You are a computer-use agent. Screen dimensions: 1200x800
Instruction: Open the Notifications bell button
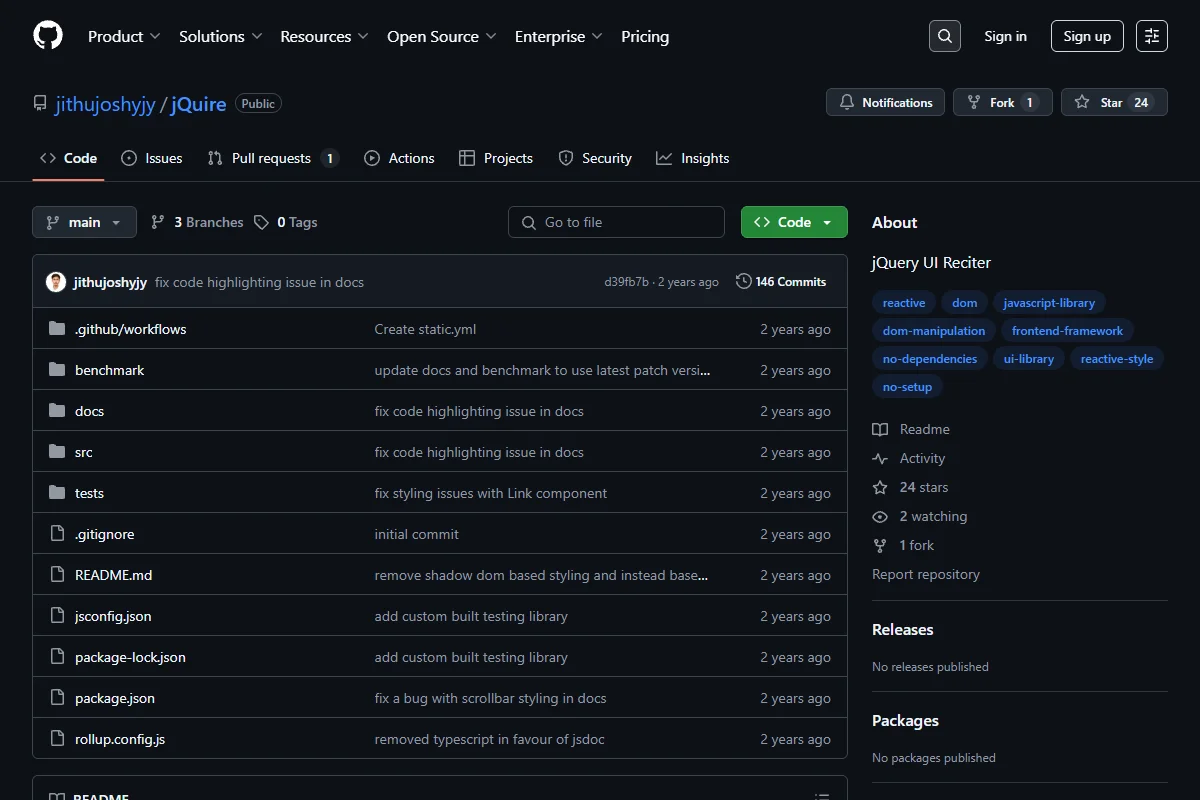885,102
